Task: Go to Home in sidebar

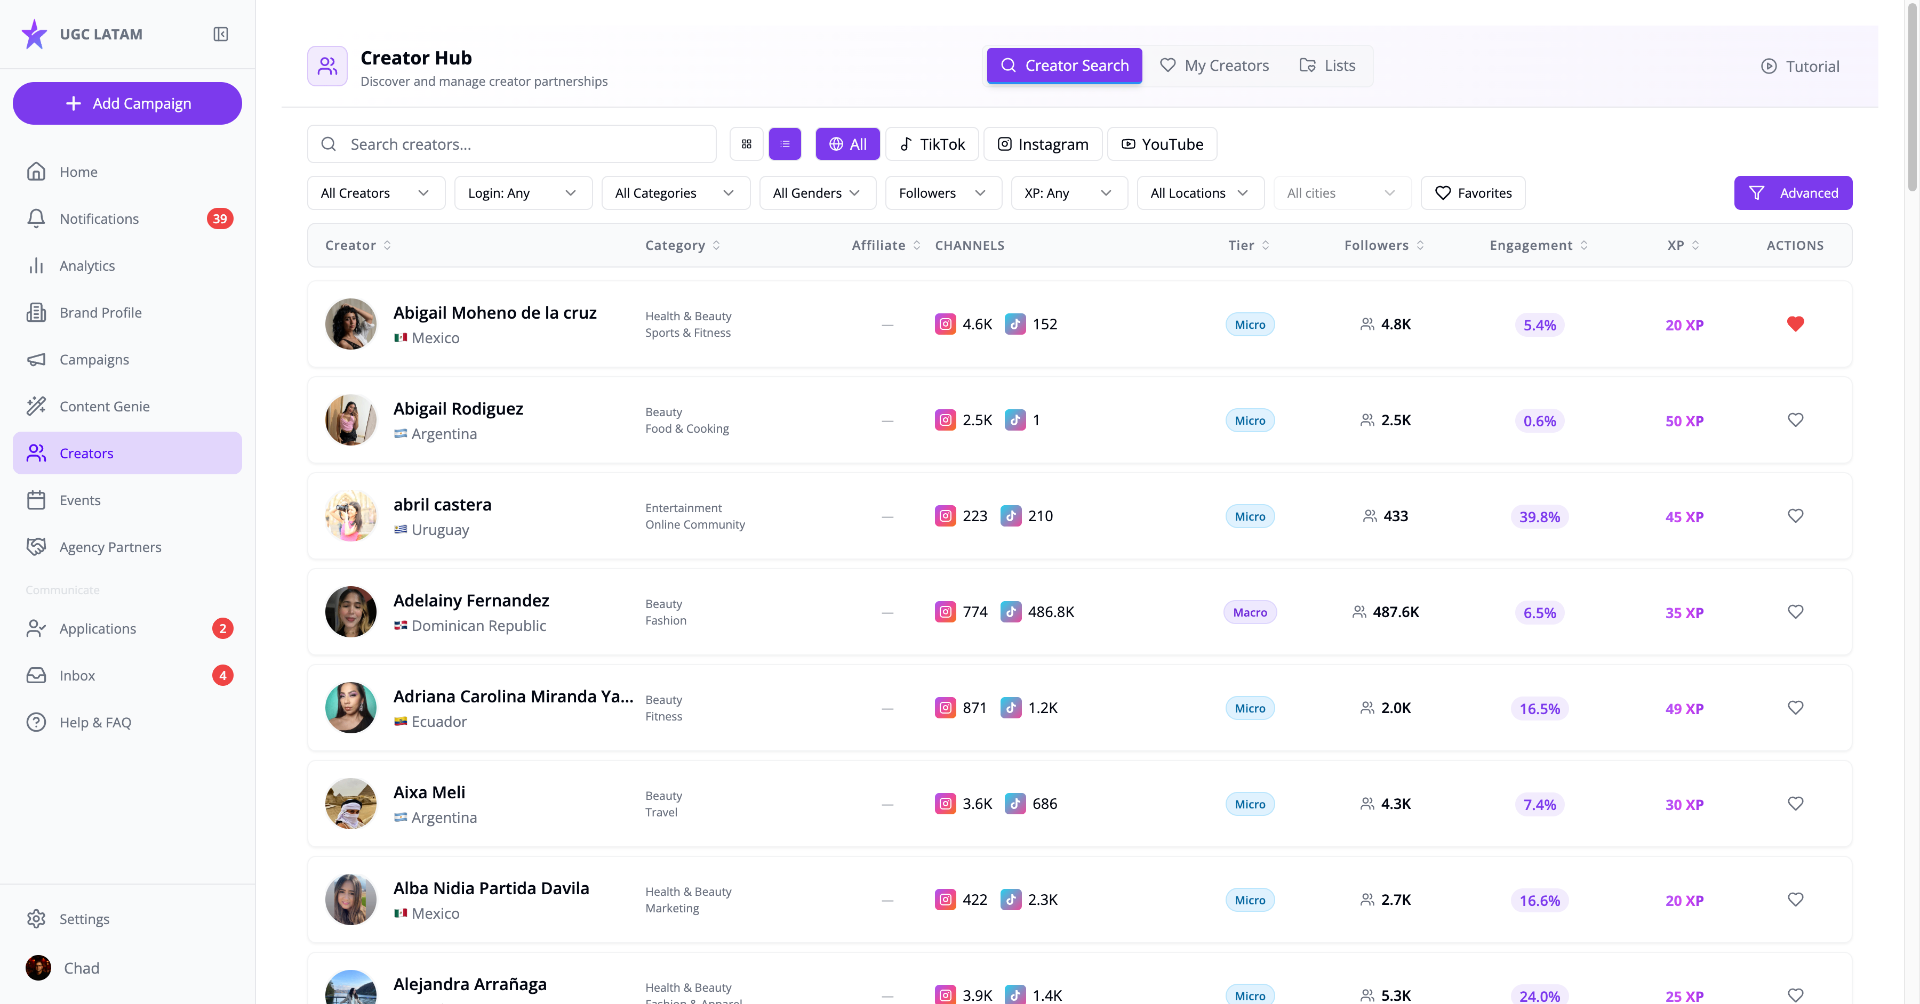Action: 127,172
